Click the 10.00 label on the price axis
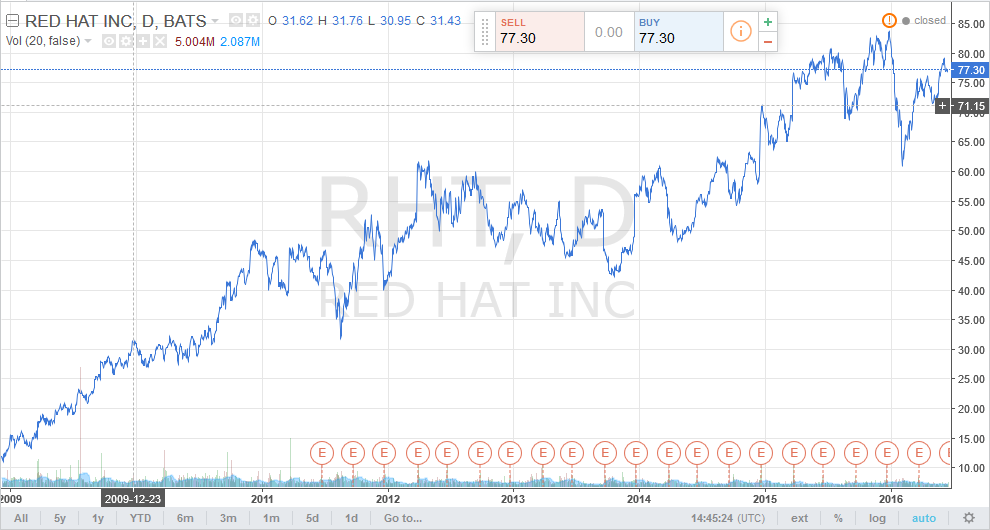Viewport: 990px width, 530px height. [971, 468]
